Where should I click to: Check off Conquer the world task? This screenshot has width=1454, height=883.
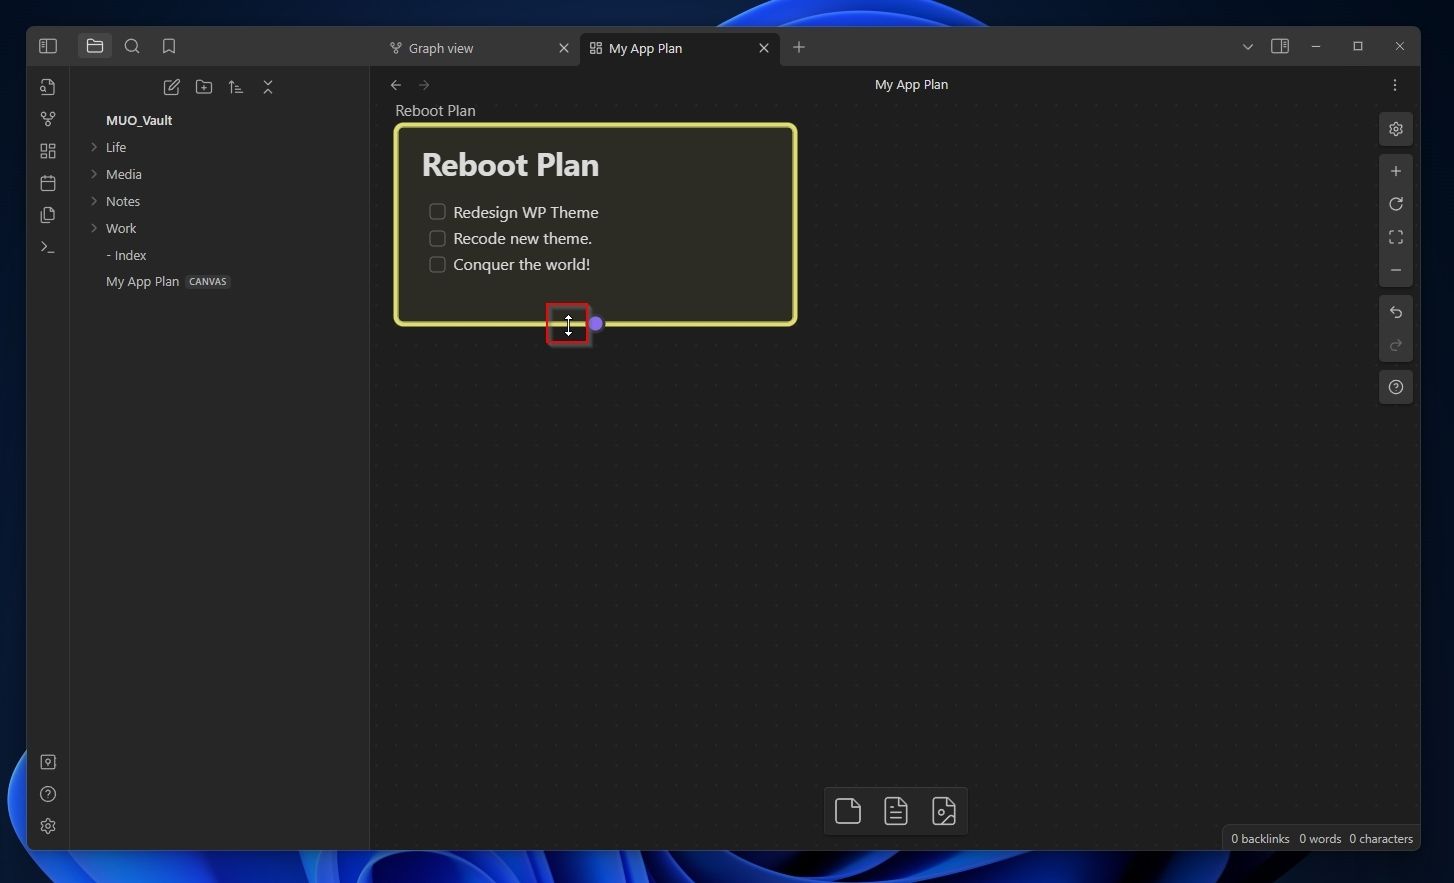tap(437, 264)
